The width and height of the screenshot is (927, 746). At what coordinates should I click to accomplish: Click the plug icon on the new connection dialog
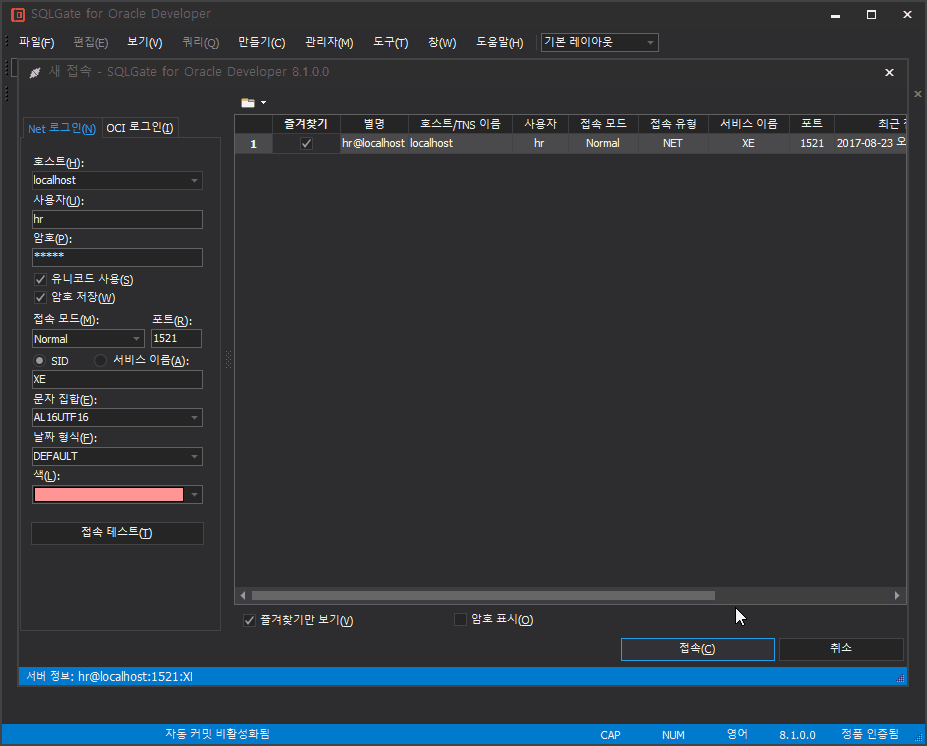[x=35, y=72]
